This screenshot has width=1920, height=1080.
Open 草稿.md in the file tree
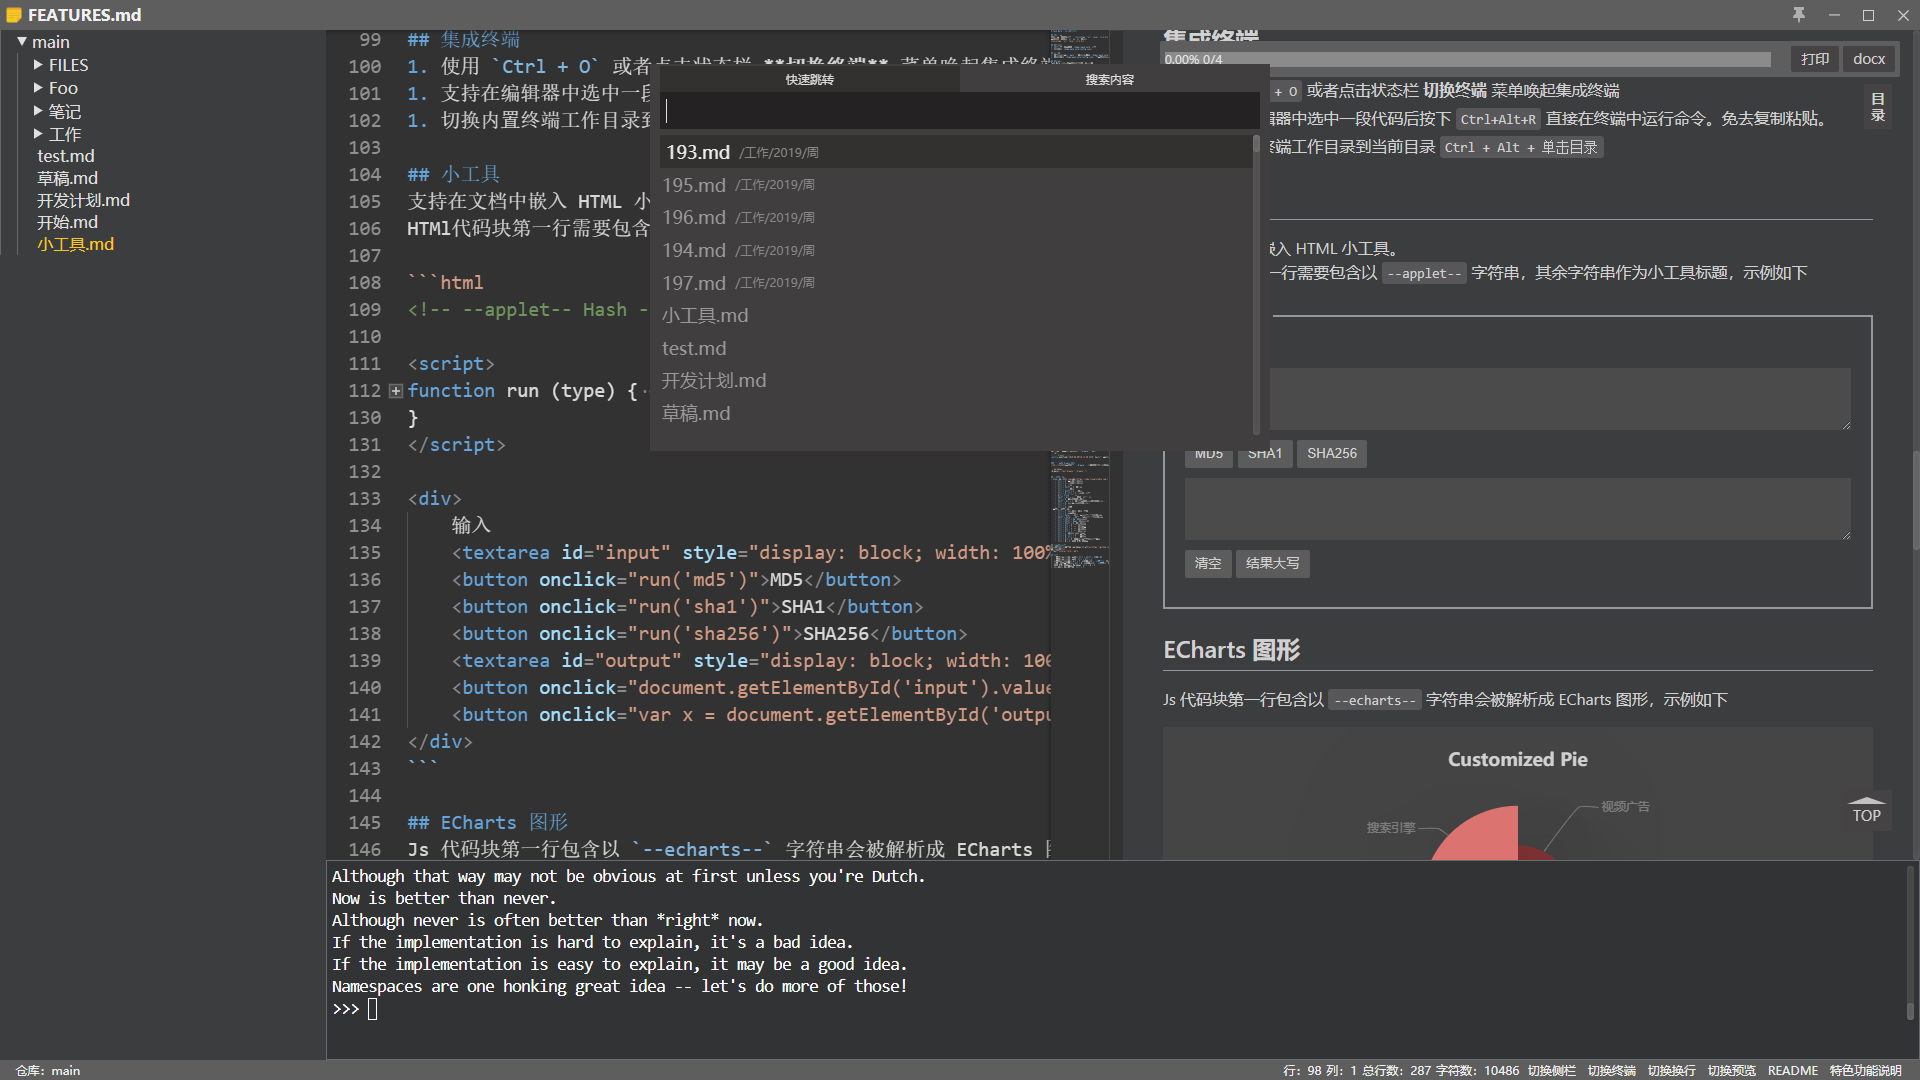coord(67,178)
